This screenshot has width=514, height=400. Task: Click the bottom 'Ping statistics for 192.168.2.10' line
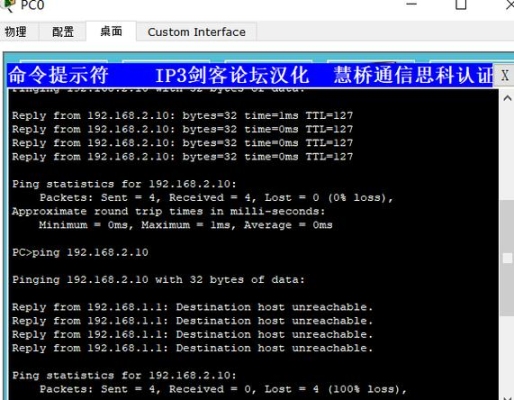pyautogui.click(x=124, y=375)
